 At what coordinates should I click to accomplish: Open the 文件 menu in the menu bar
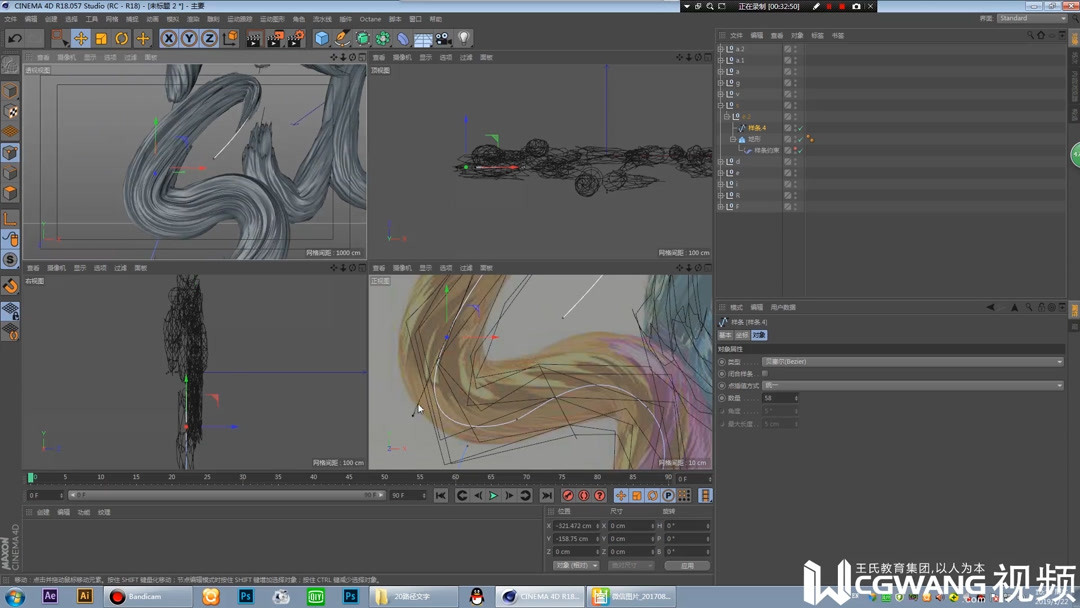[11, 19]
